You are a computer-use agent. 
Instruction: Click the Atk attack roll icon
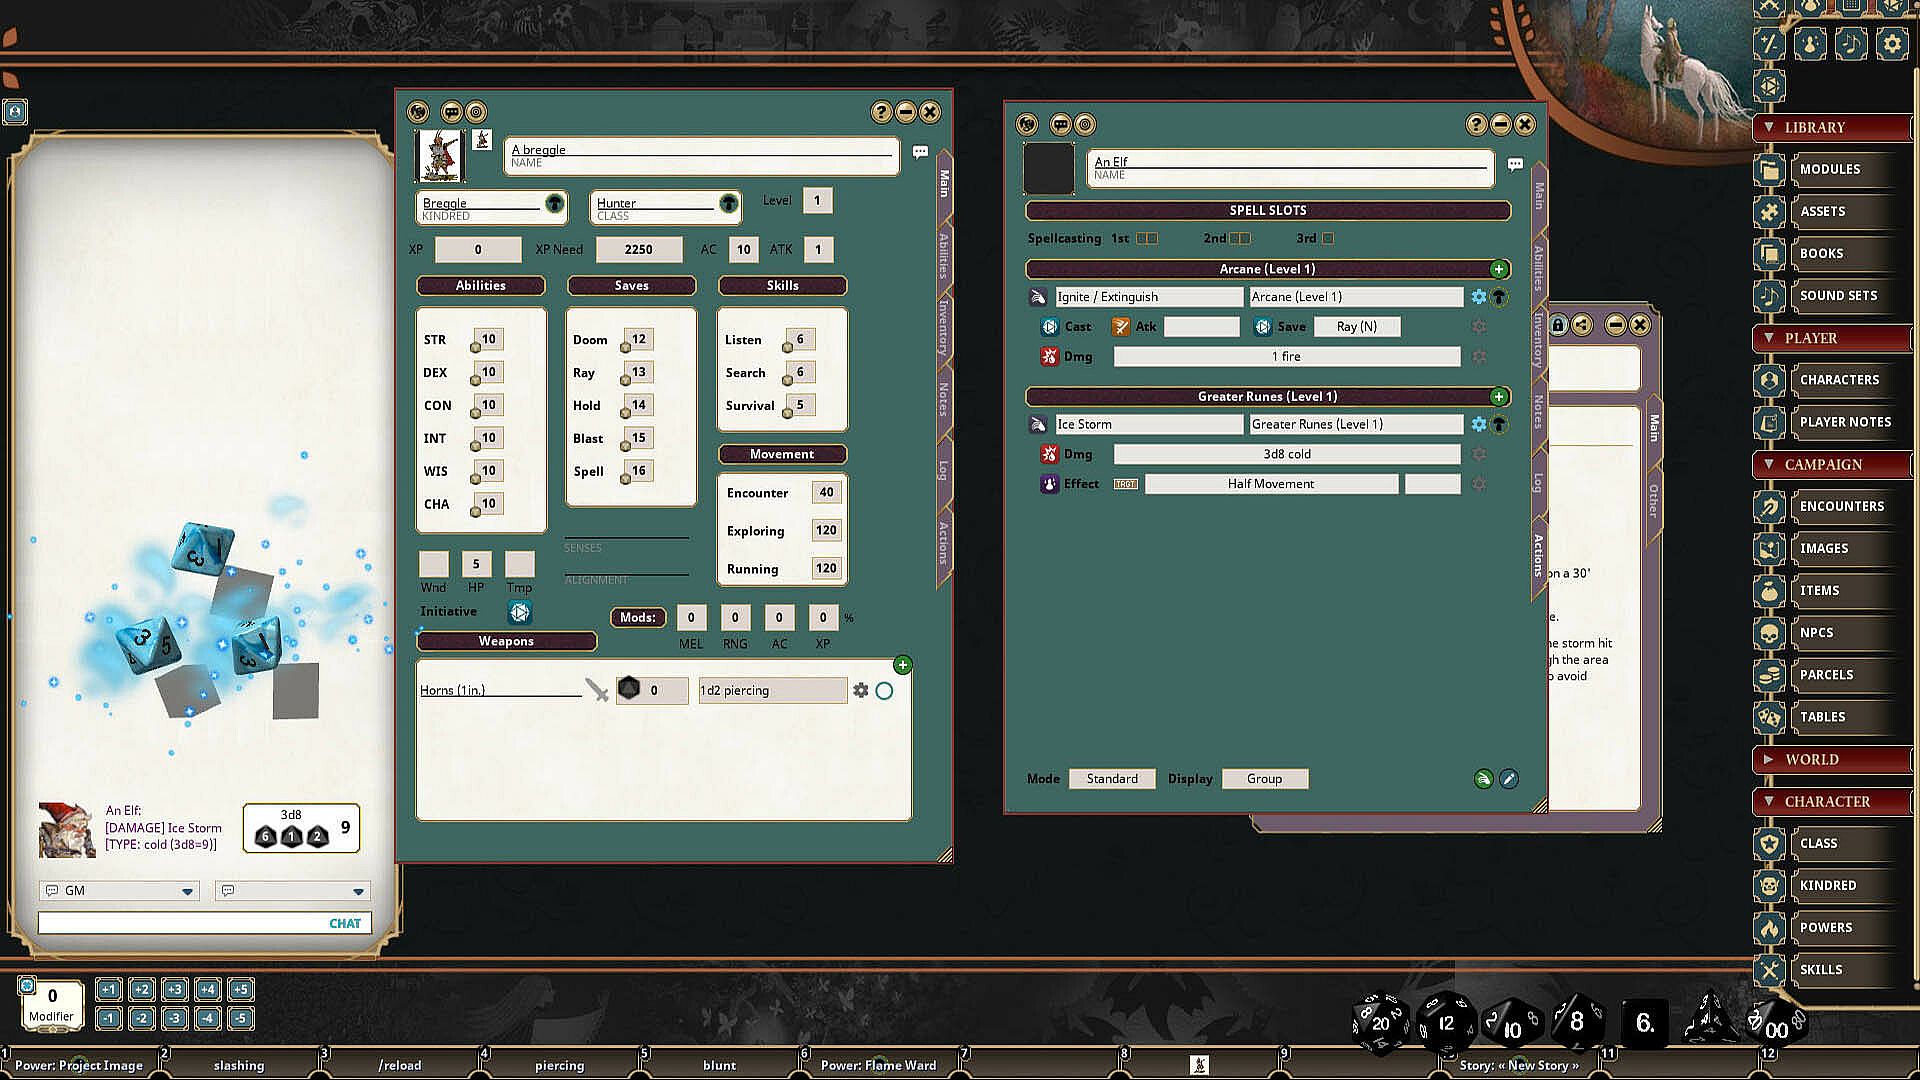click(1121, 327)
